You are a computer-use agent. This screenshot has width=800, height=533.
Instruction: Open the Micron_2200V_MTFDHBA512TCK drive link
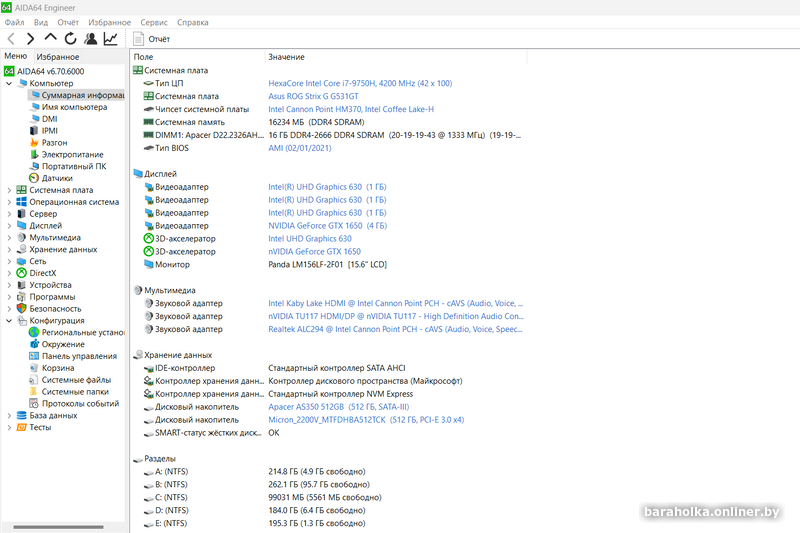point(366,420)
